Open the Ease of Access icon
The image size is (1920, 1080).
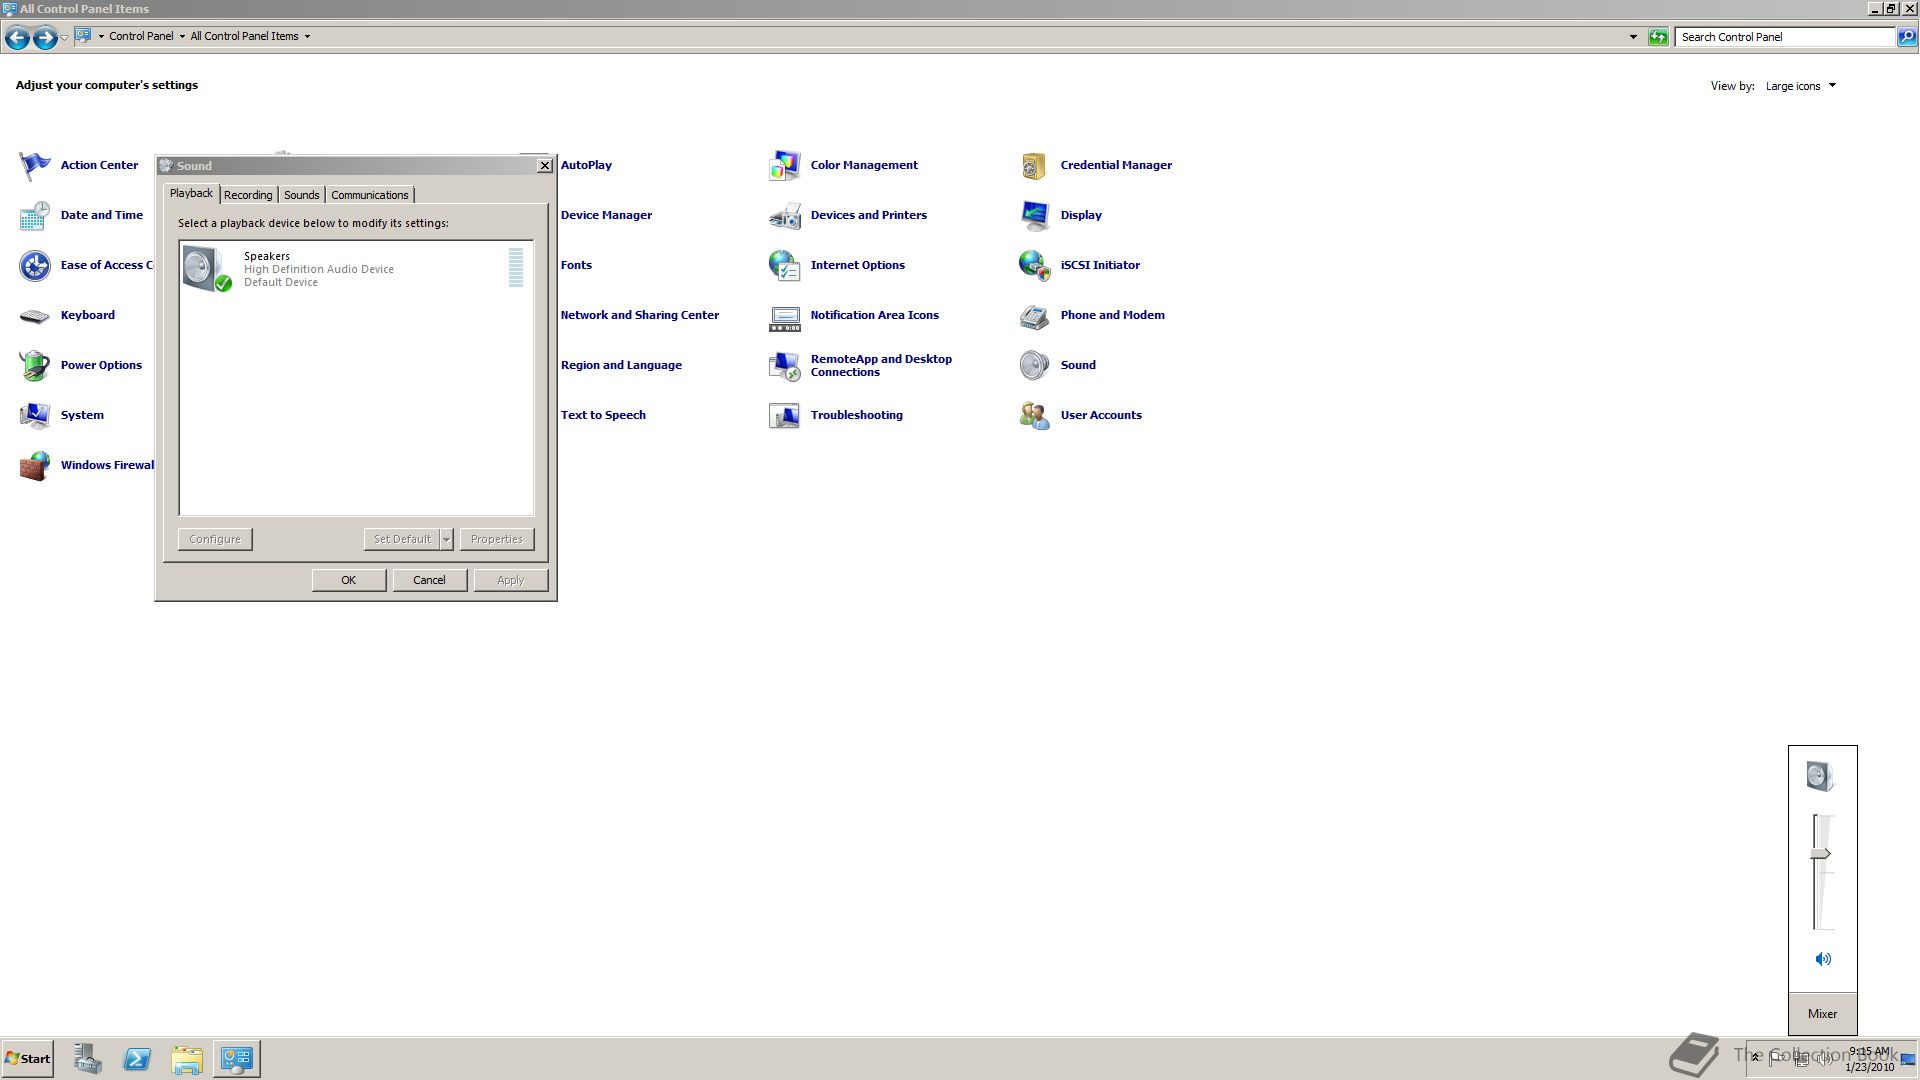pos(35,265)
